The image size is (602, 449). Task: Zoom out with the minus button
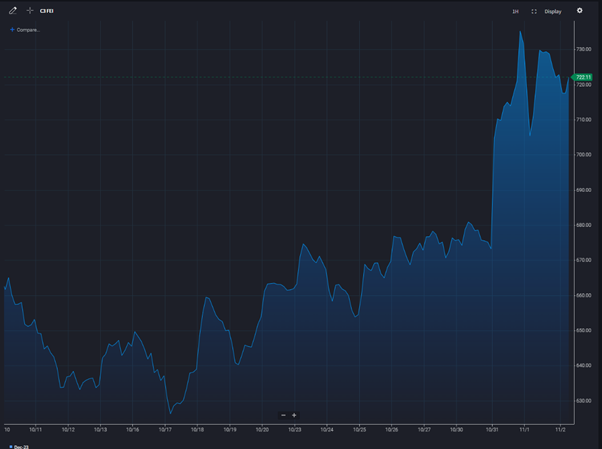pyautogui.click(x=283, y=415)
